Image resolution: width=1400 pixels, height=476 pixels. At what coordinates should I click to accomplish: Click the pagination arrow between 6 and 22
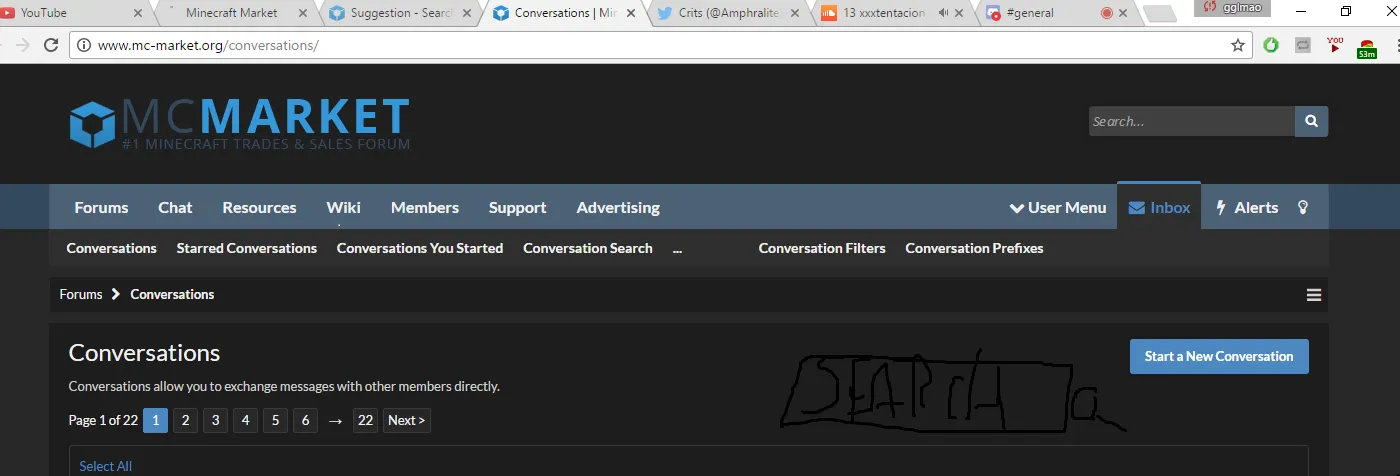pos(335,421)
